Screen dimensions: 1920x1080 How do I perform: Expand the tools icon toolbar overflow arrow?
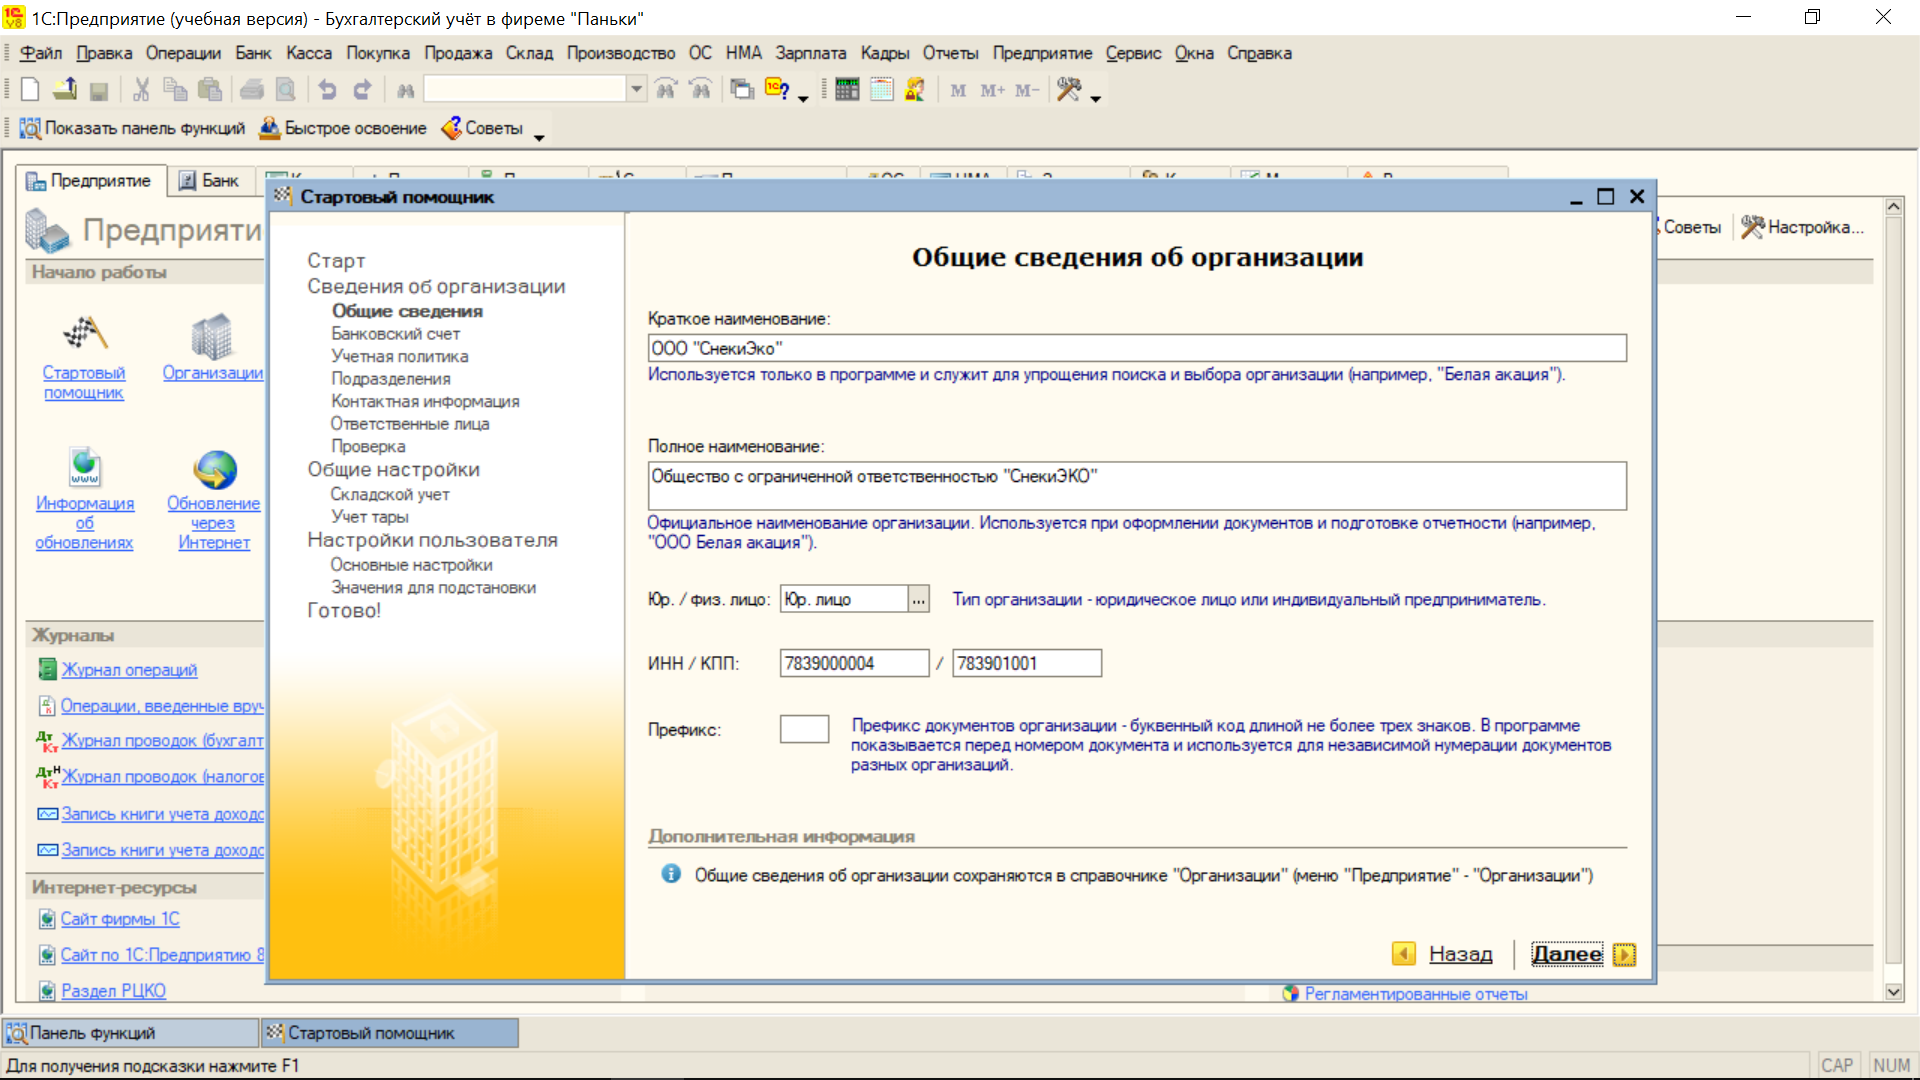[1095, 98]
